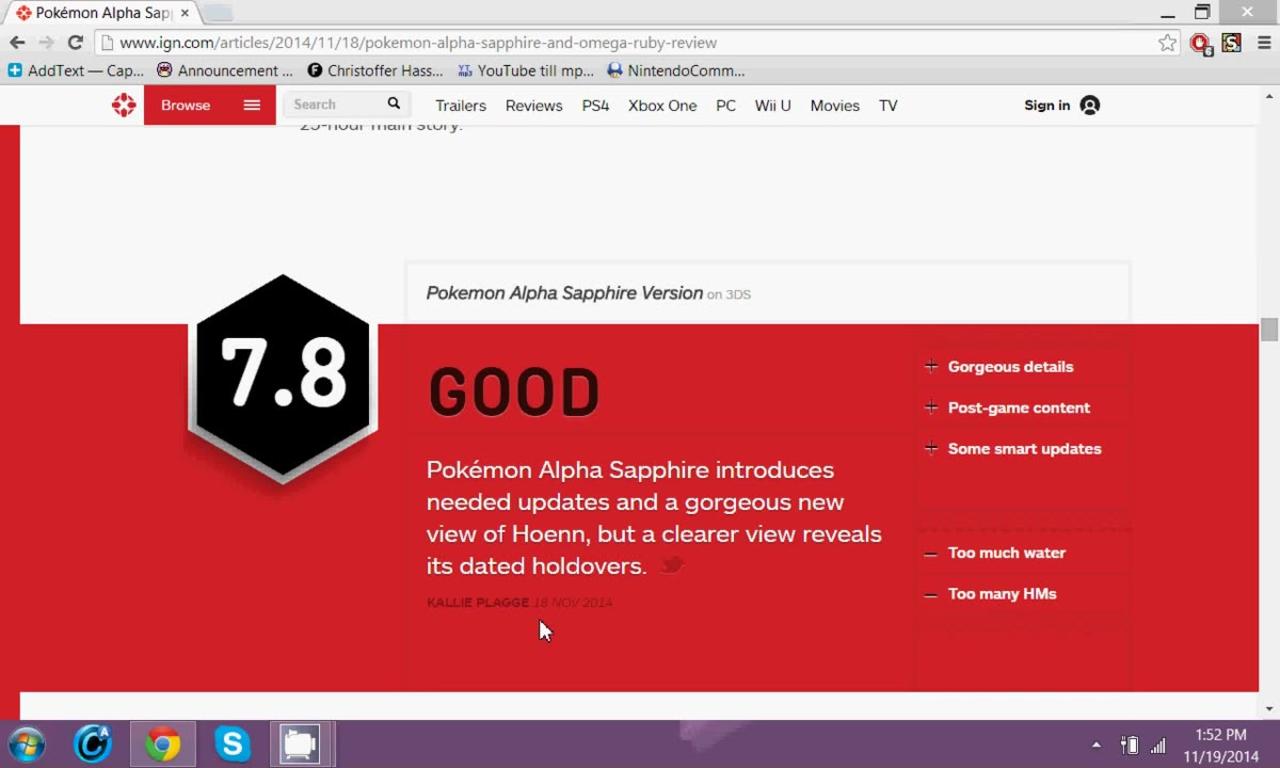Click the browser extension icon beside the star
This screenshot has width=1280, height=768.
pos(1199,43)
